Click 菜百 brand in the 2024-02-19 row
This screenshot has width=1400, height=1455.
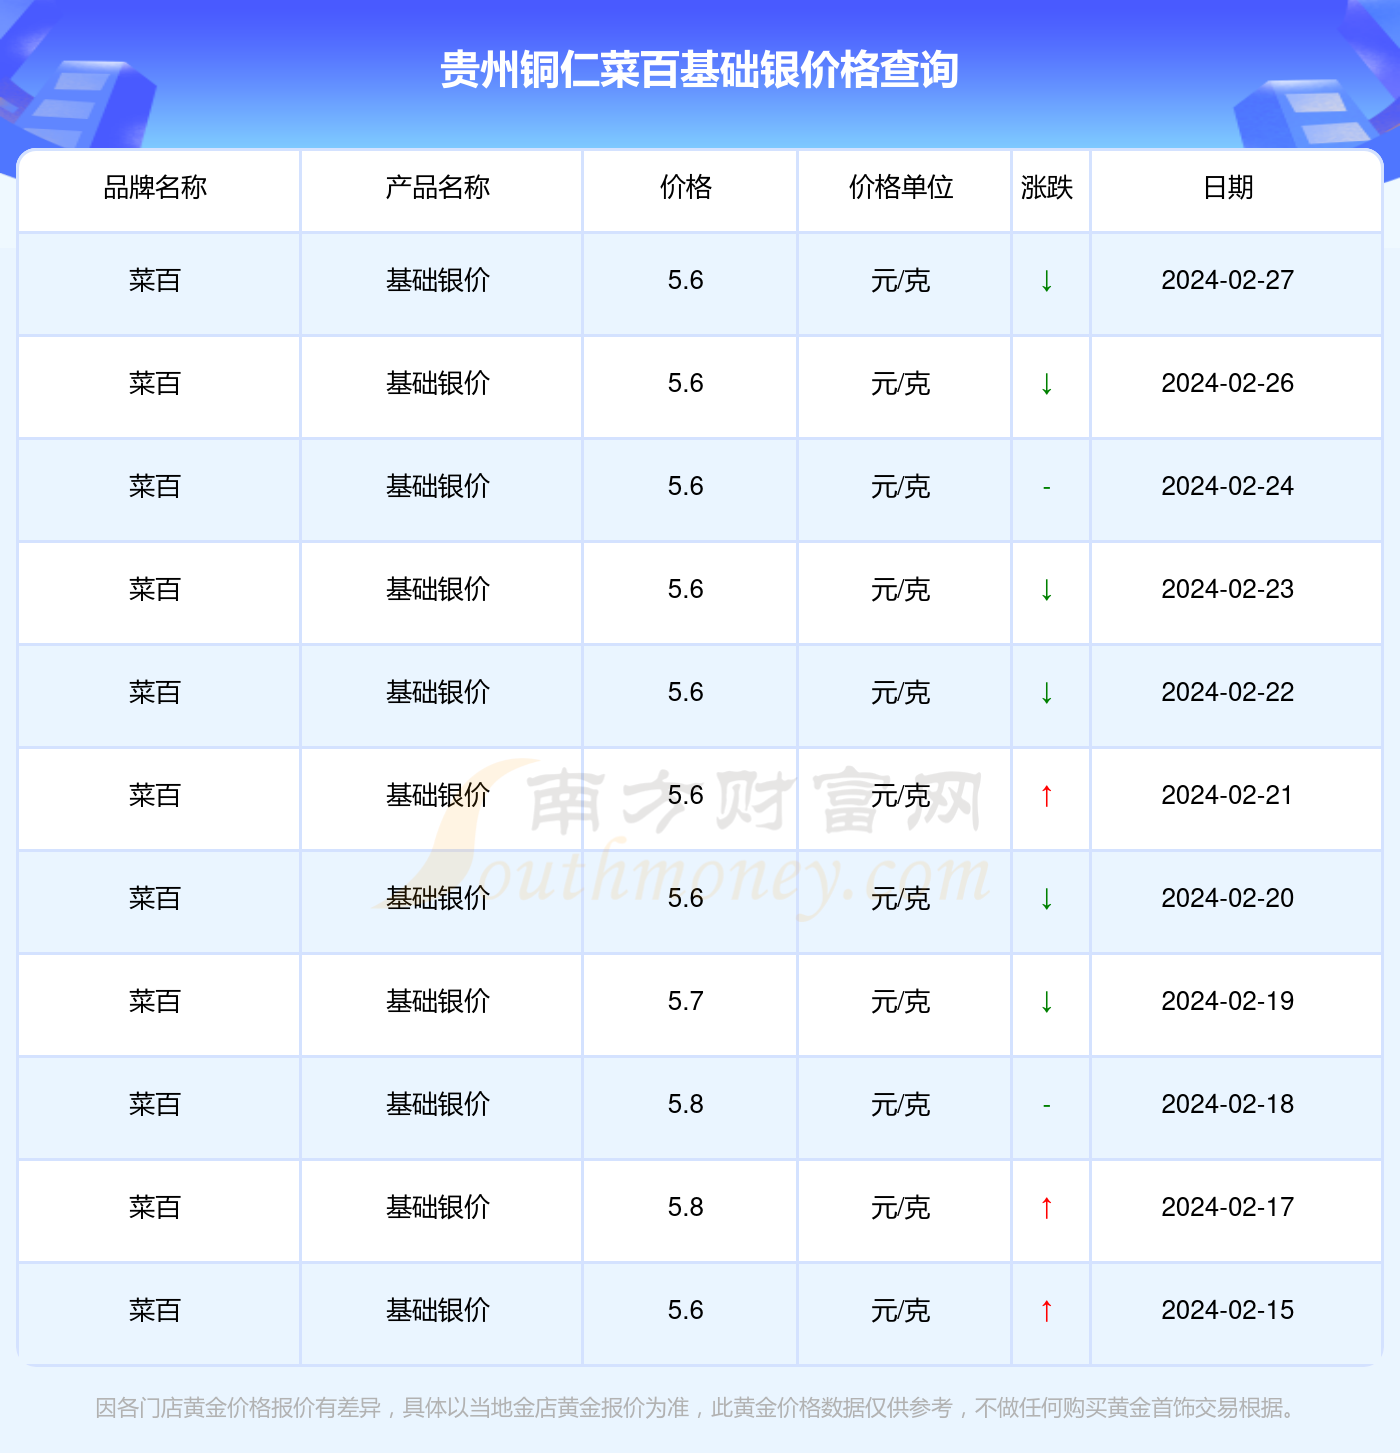(x=155, y=1002)
